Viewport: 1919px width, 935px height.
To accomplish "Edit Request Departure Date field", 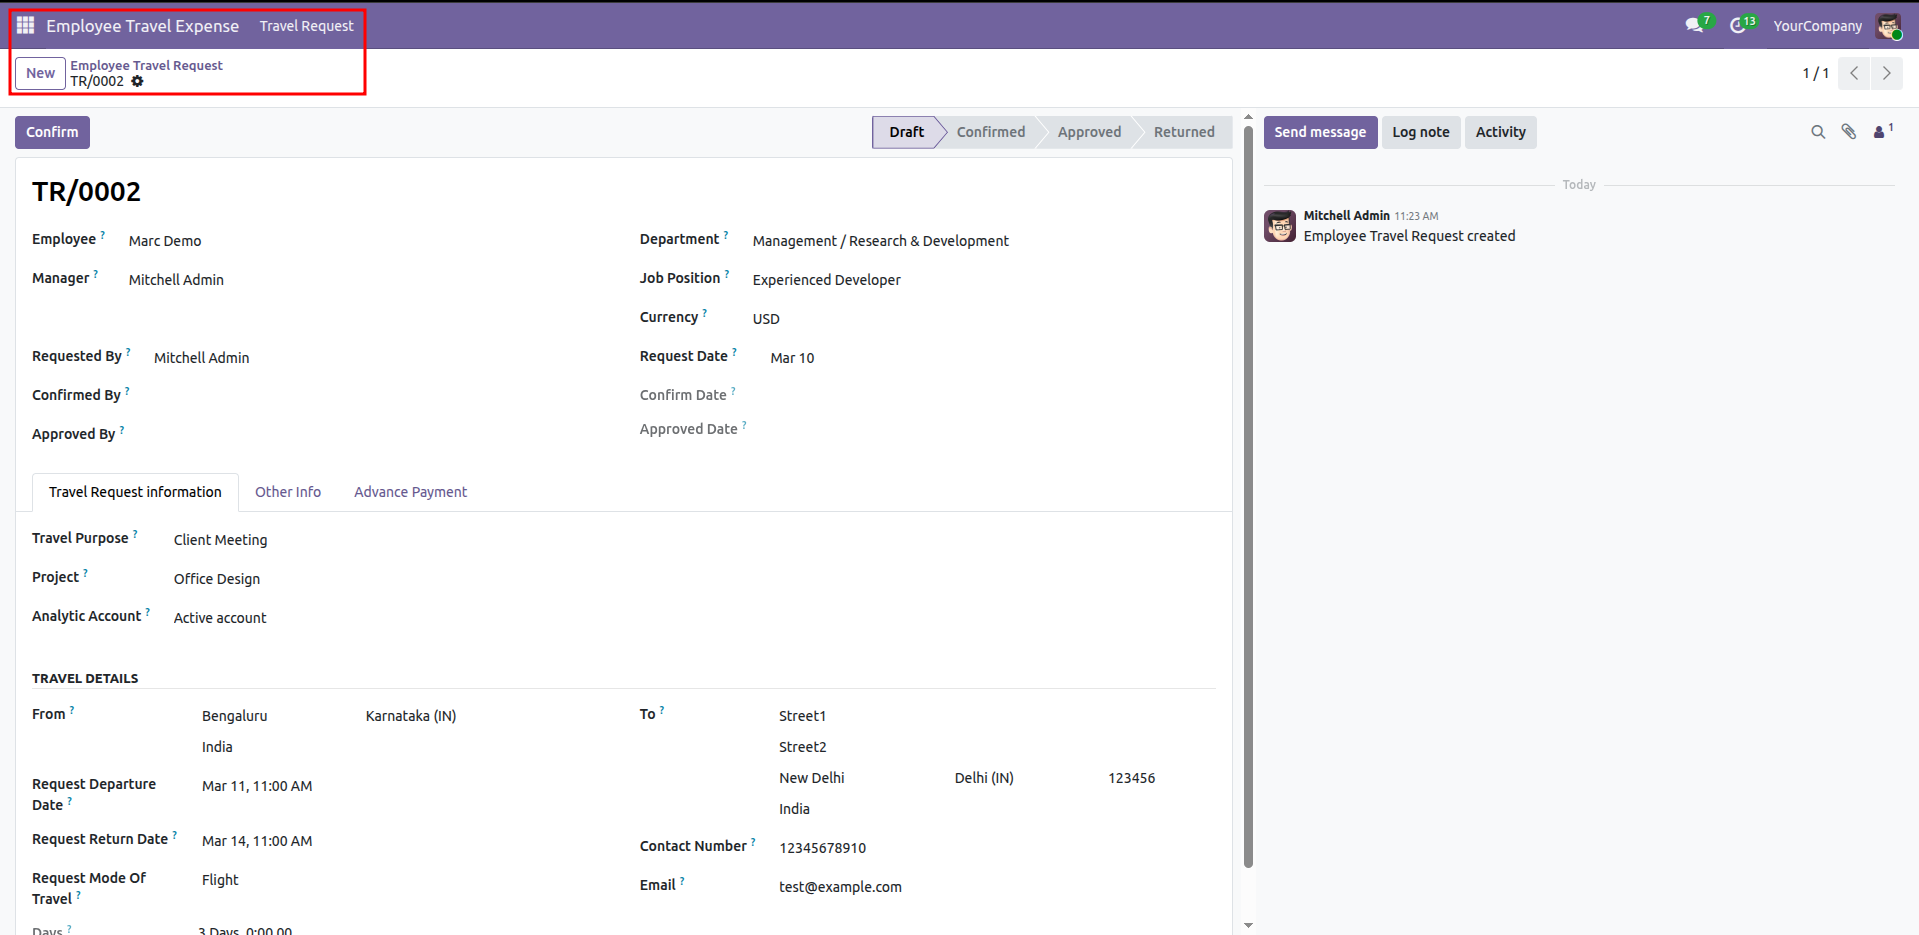I will [257, 786].
